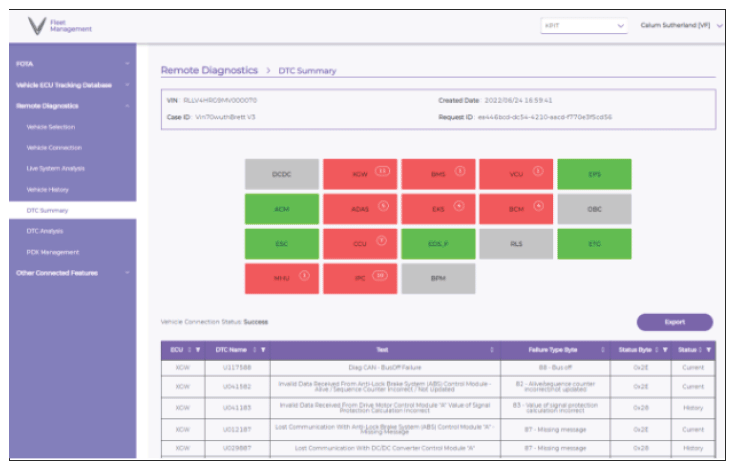Click the DTC Name column filter icon

(263, 350)
